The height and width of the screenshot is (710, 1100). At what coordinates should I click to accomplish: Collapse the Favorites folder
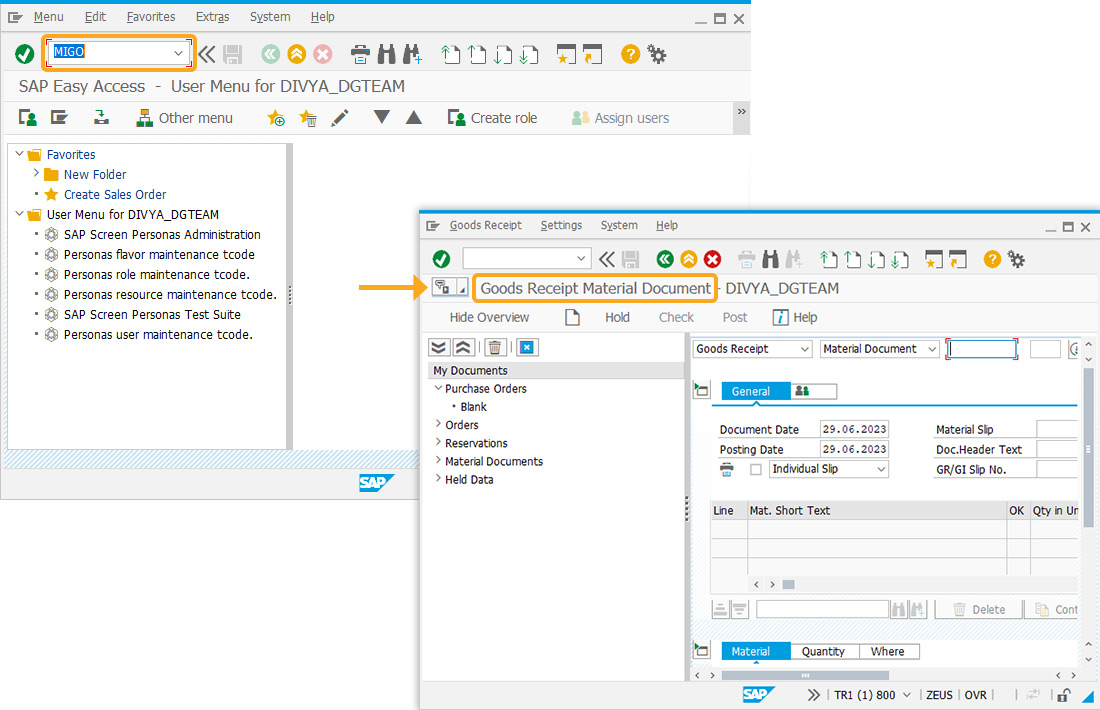coord(20,154)
